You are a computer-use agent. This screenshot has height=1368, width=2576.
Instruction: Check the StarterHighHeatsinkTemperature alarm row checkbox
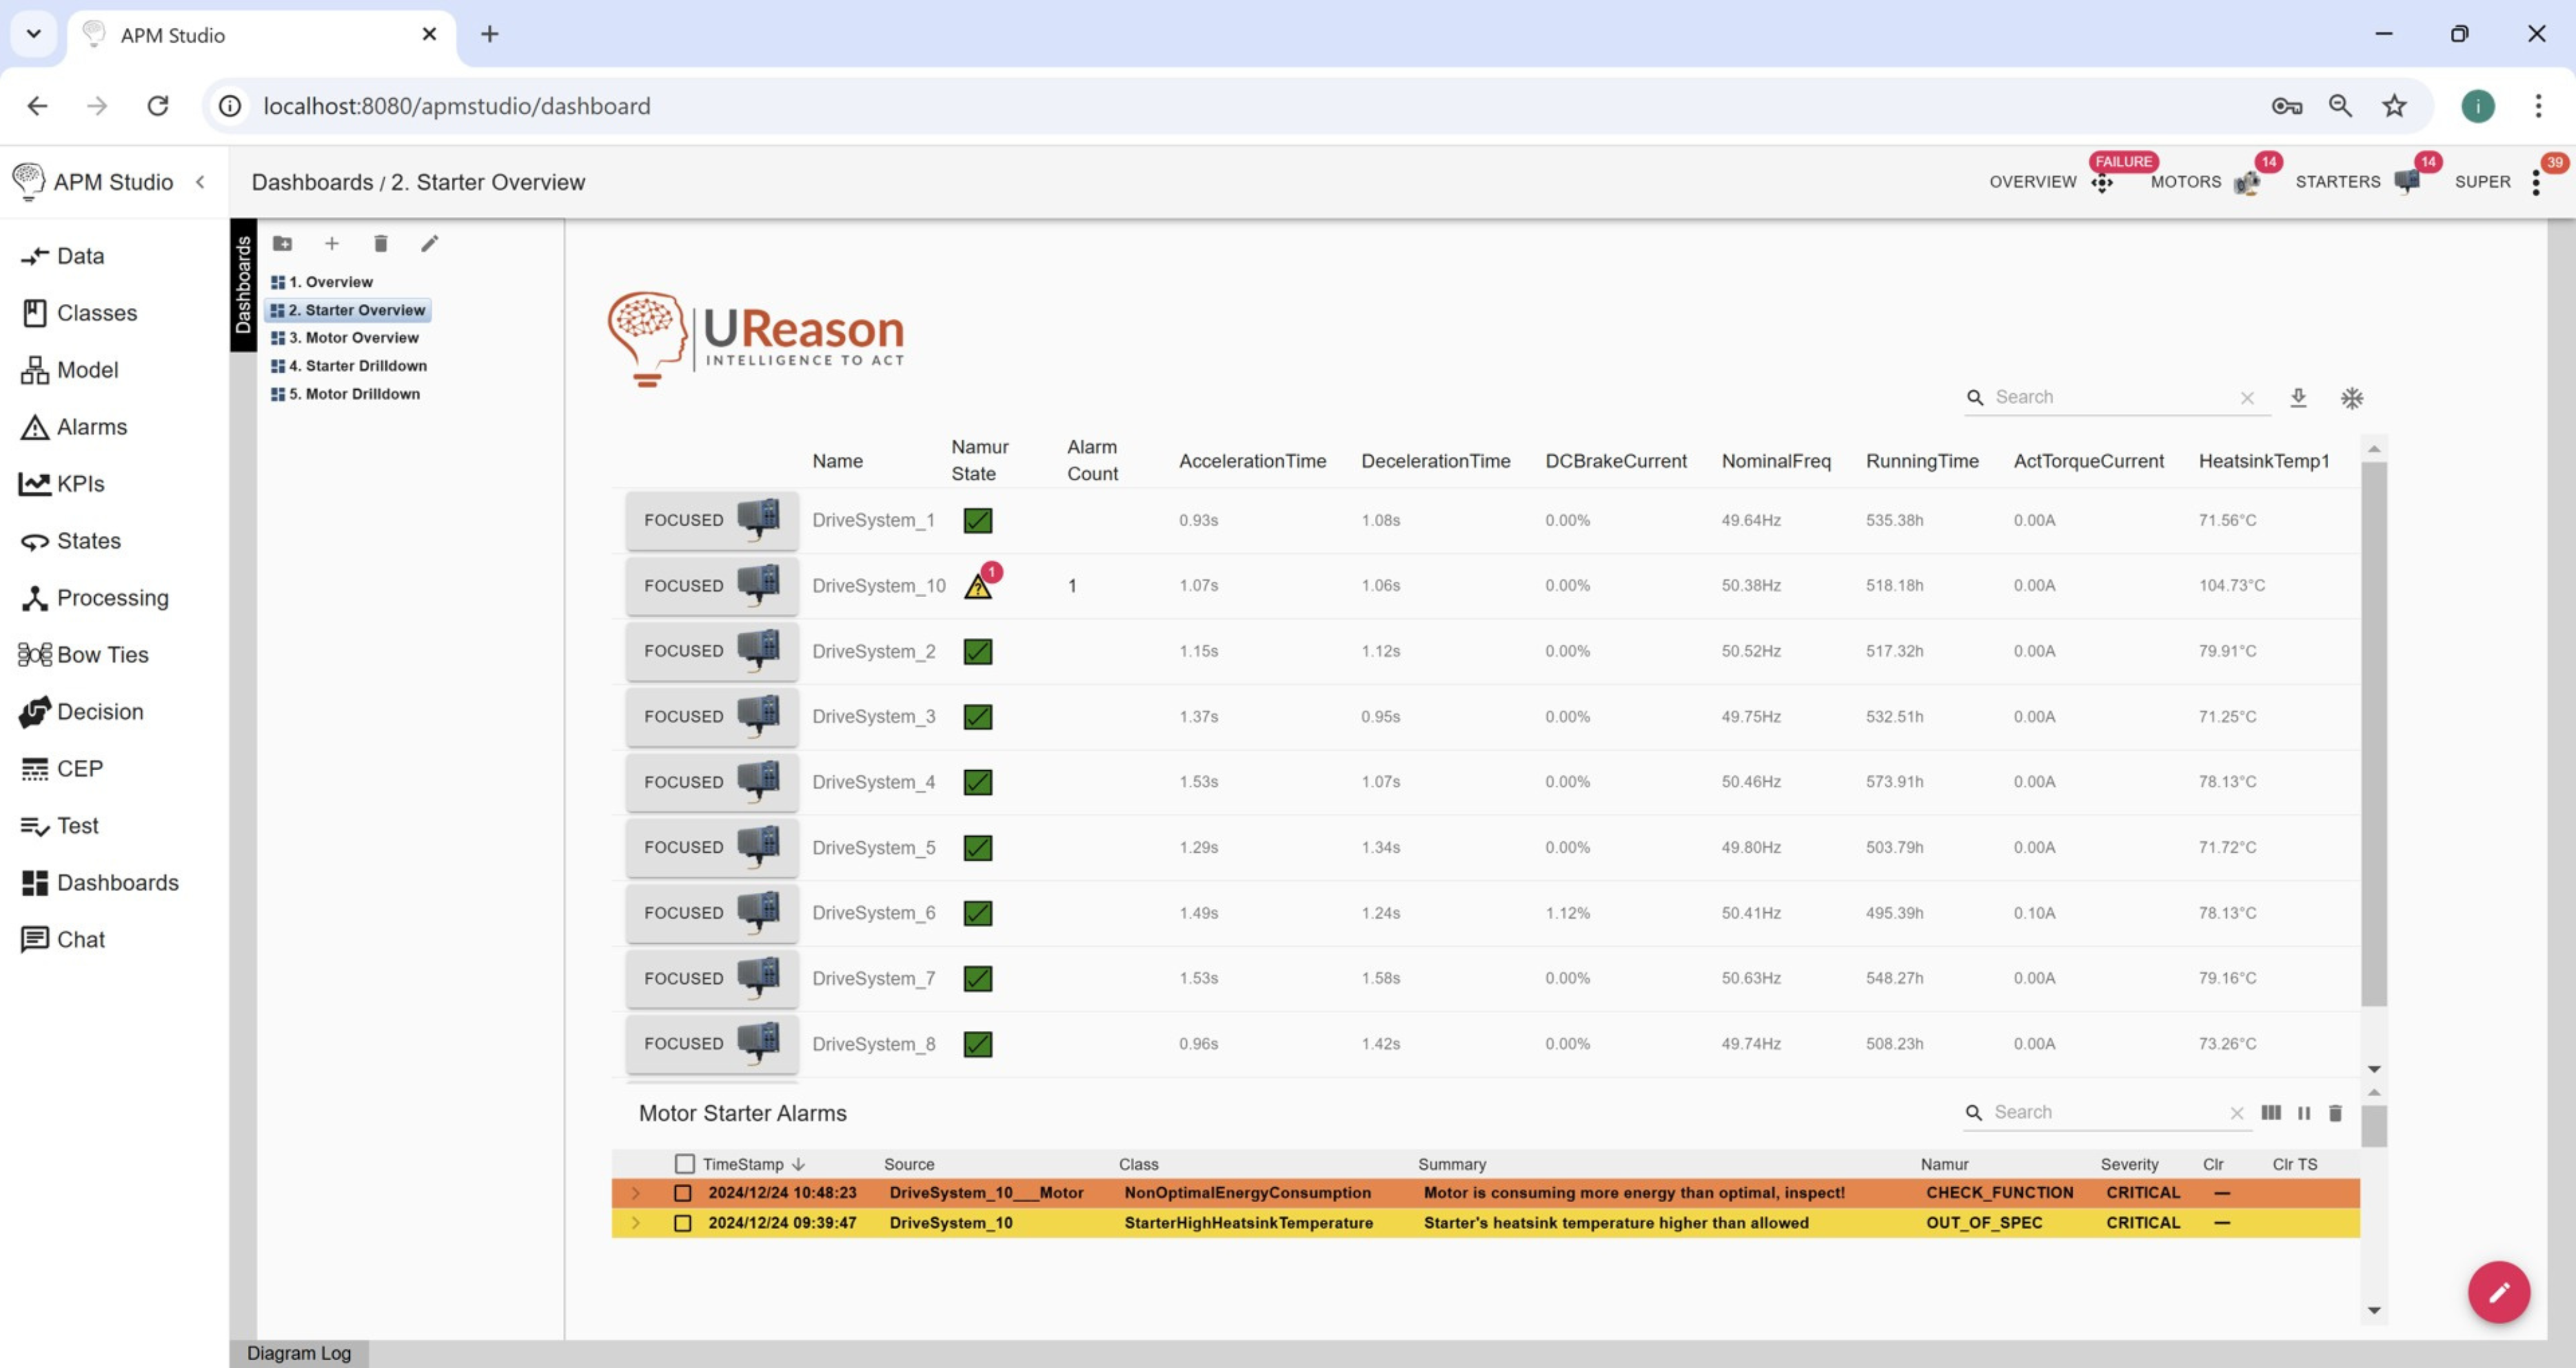[x=683, y=1223]
